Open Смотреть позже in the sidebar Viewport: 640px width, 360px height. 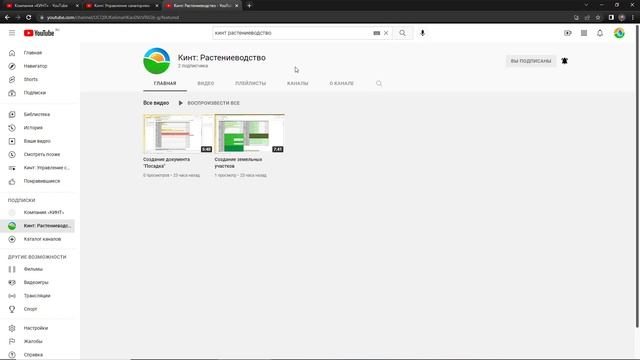click(x=37, y=155)
